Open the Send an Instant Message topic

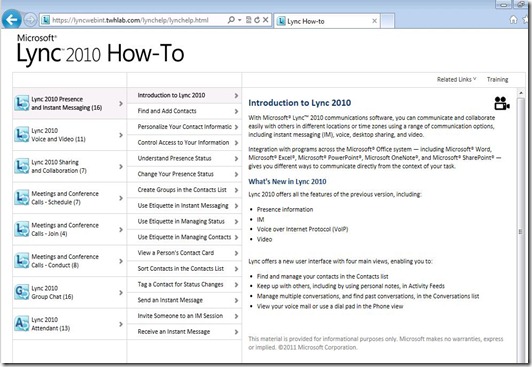click(184, 300)
